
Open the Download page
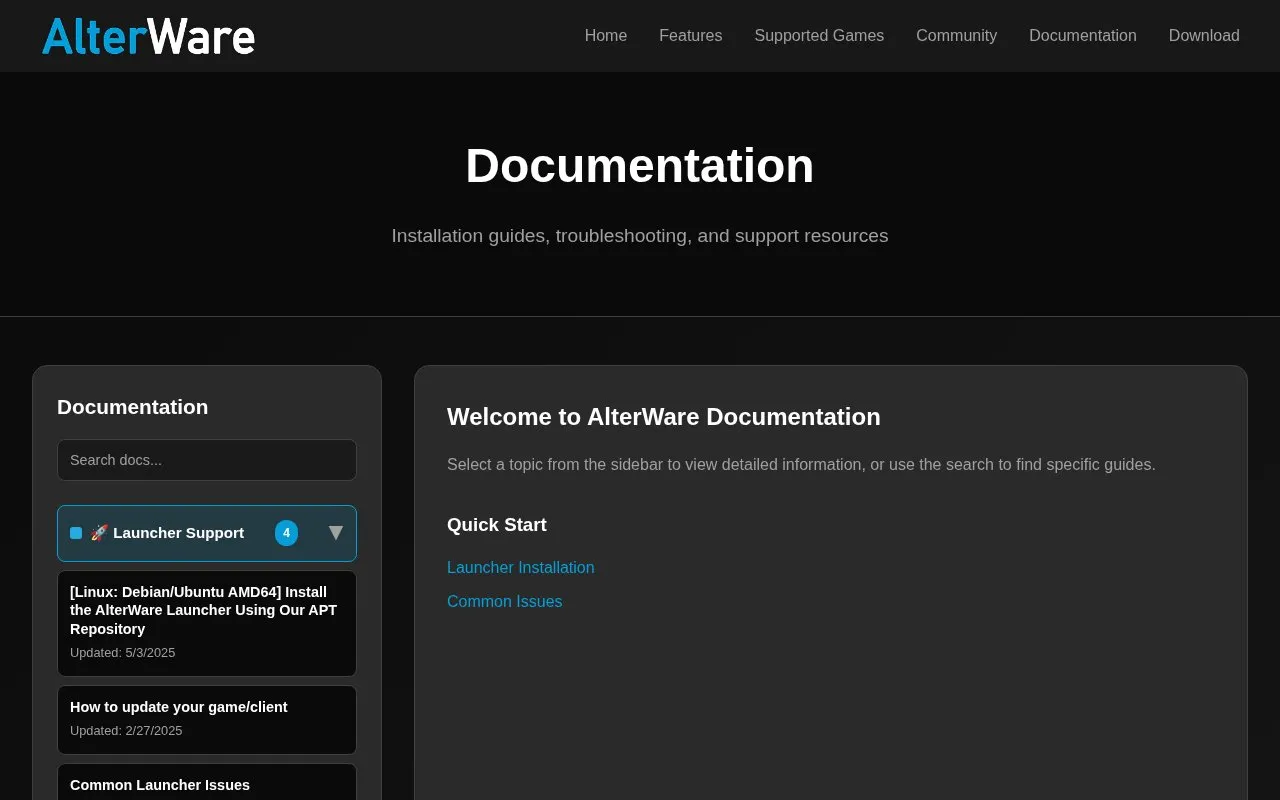pos(1204,36)
